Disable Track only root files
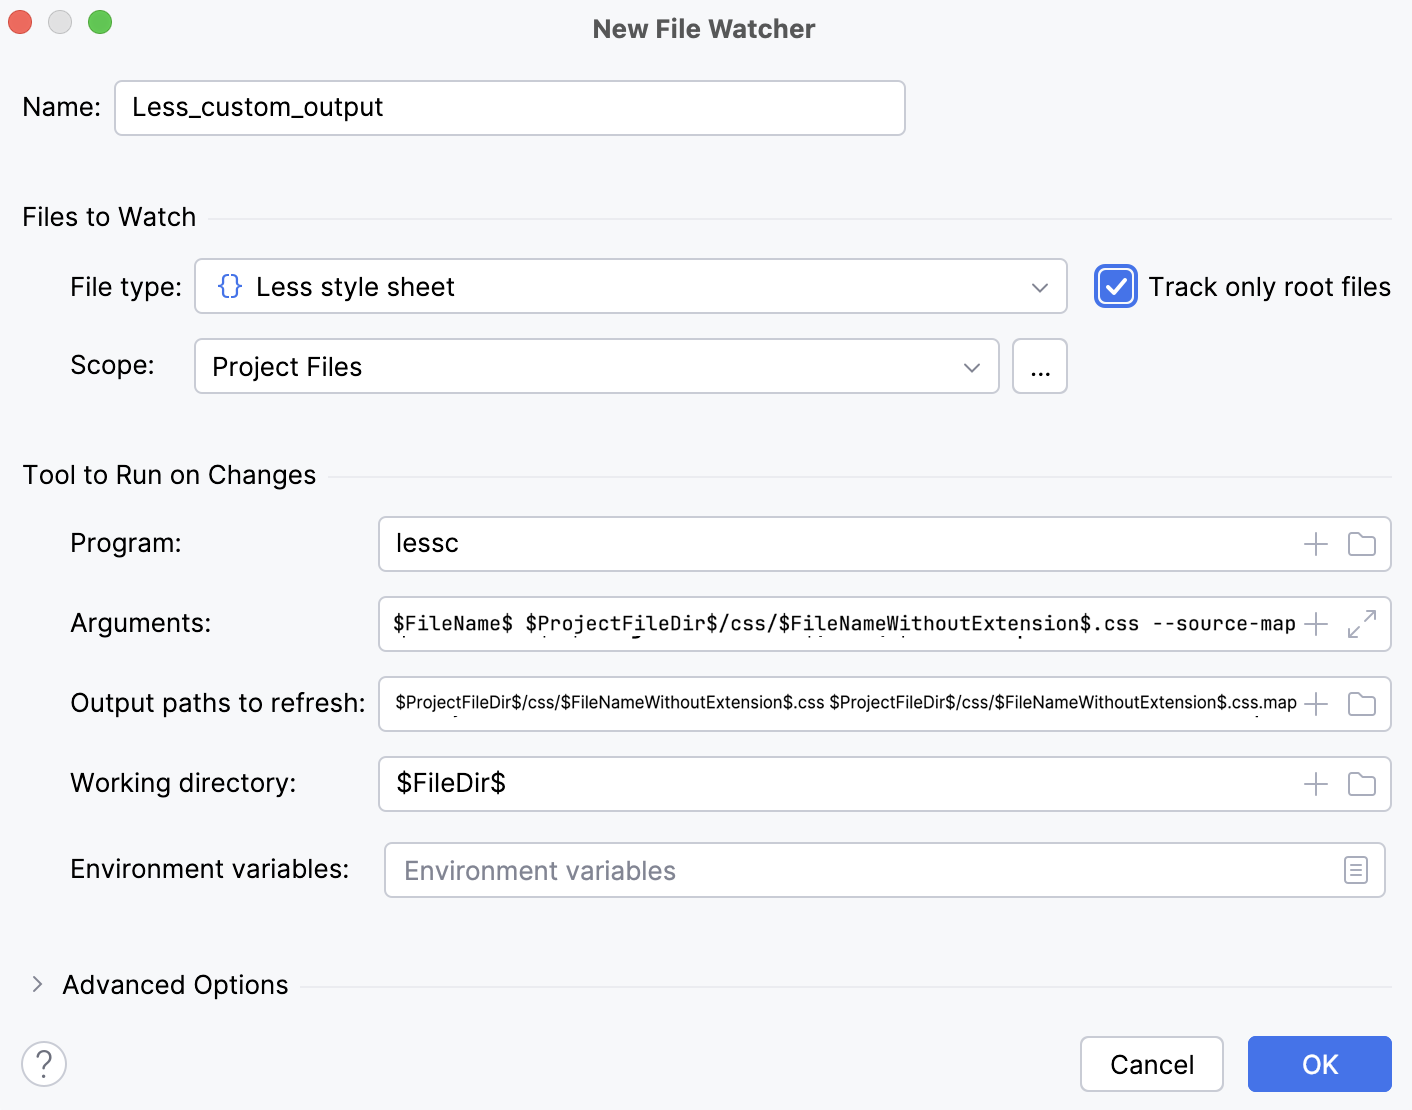Image resolution: width=1412 pixels, height=1110 pixels. (x=1115, y=287)
